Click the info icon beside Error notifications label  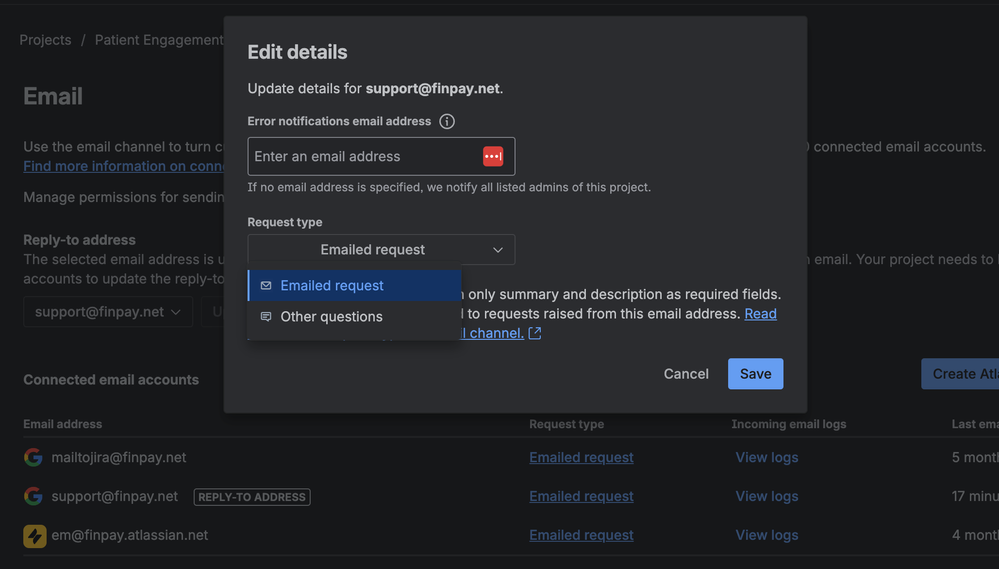[x=447, y=122]
